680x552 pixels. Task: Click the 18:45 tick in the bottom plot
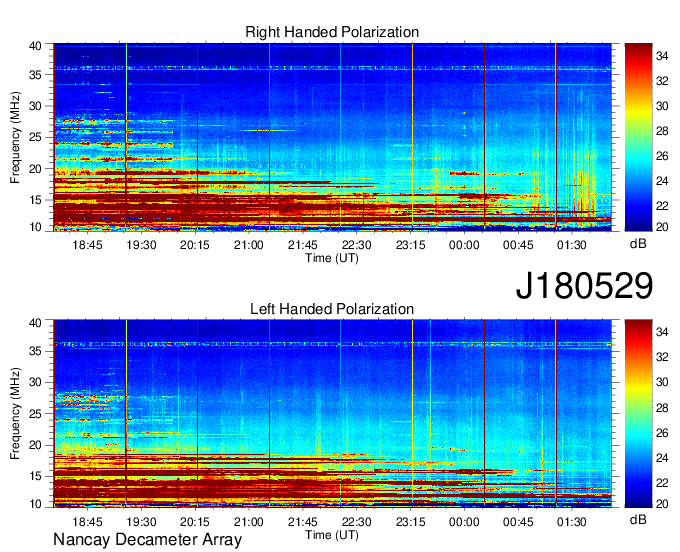tap(87, 522)
